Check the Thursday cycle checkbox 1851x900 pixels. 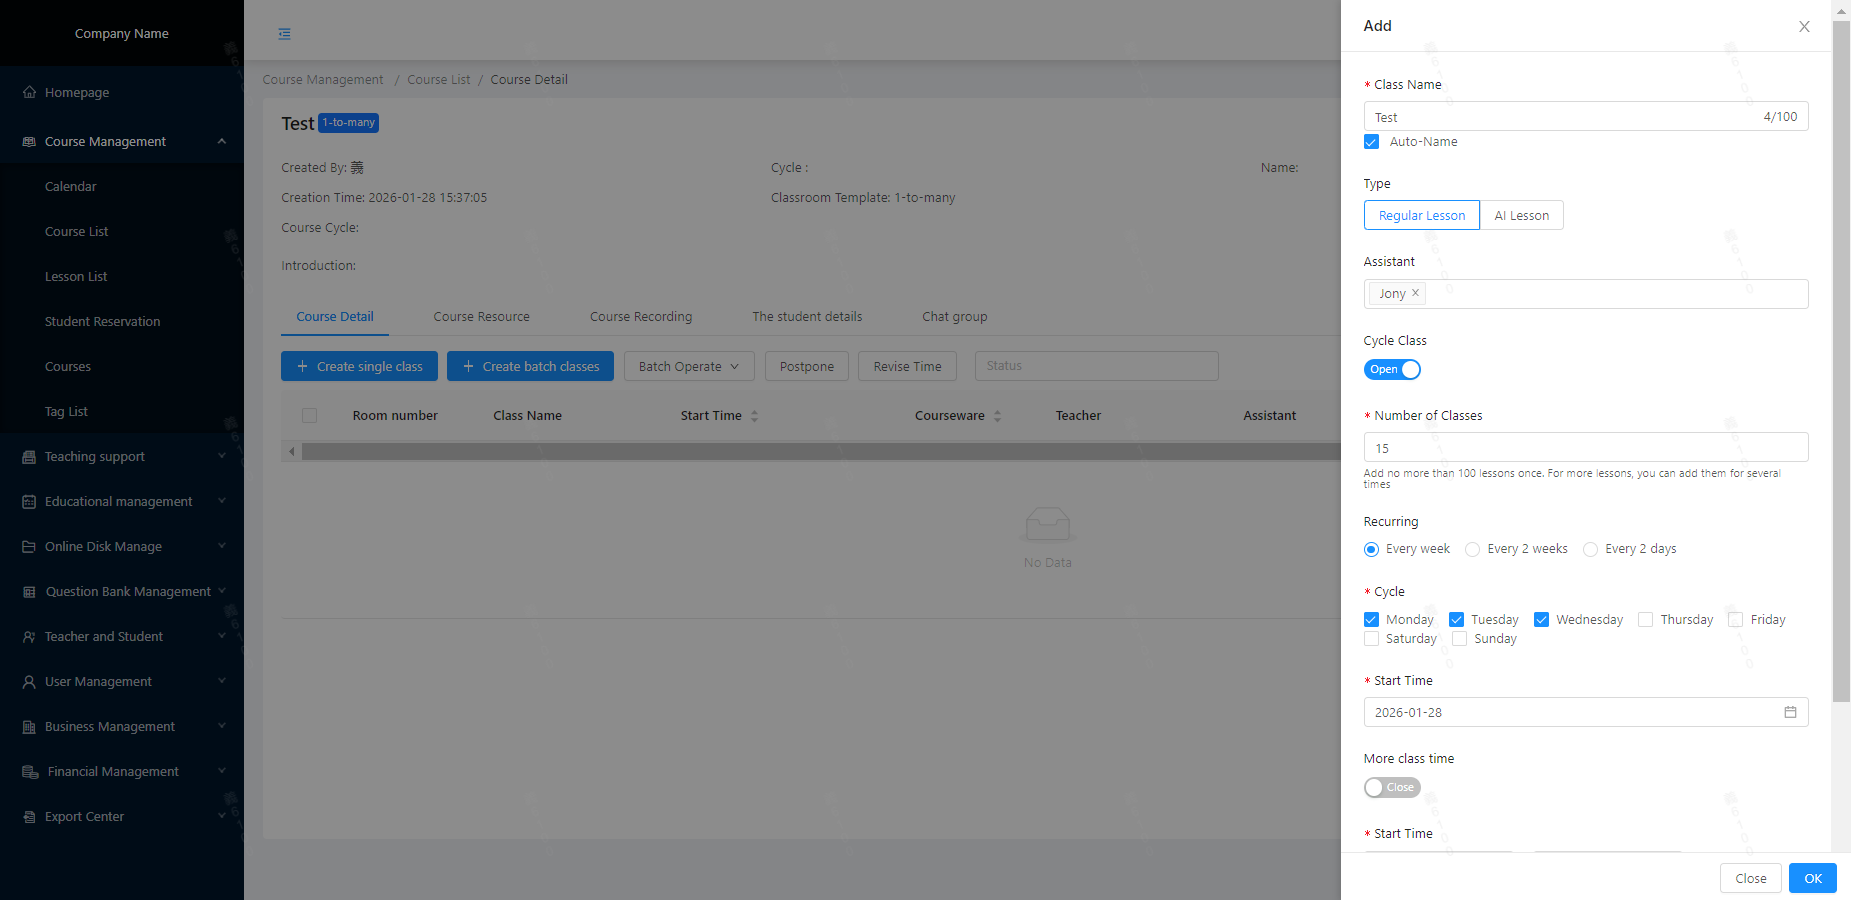point(1645,620)
